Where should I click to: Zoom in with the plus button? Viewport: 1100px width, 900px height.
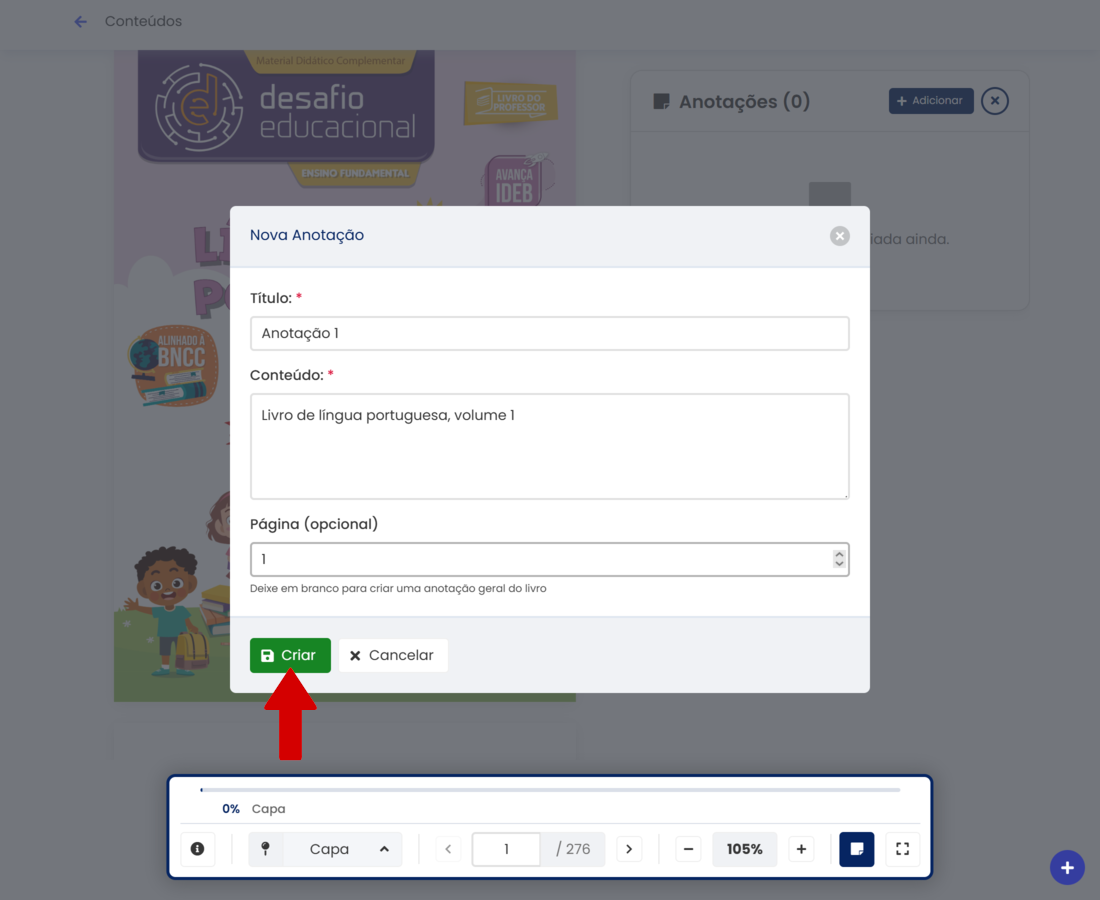[x=801, y=849]
